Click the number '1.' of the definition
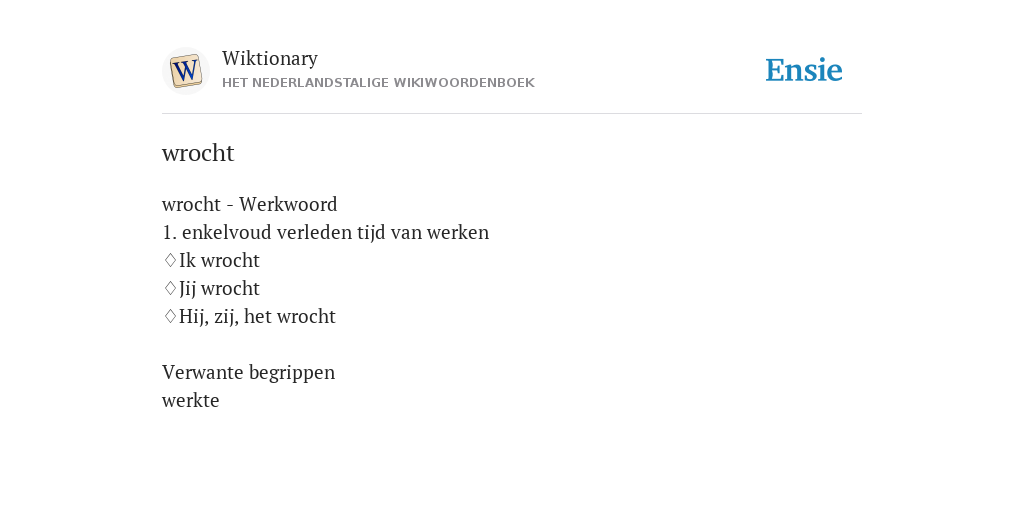 170,232
